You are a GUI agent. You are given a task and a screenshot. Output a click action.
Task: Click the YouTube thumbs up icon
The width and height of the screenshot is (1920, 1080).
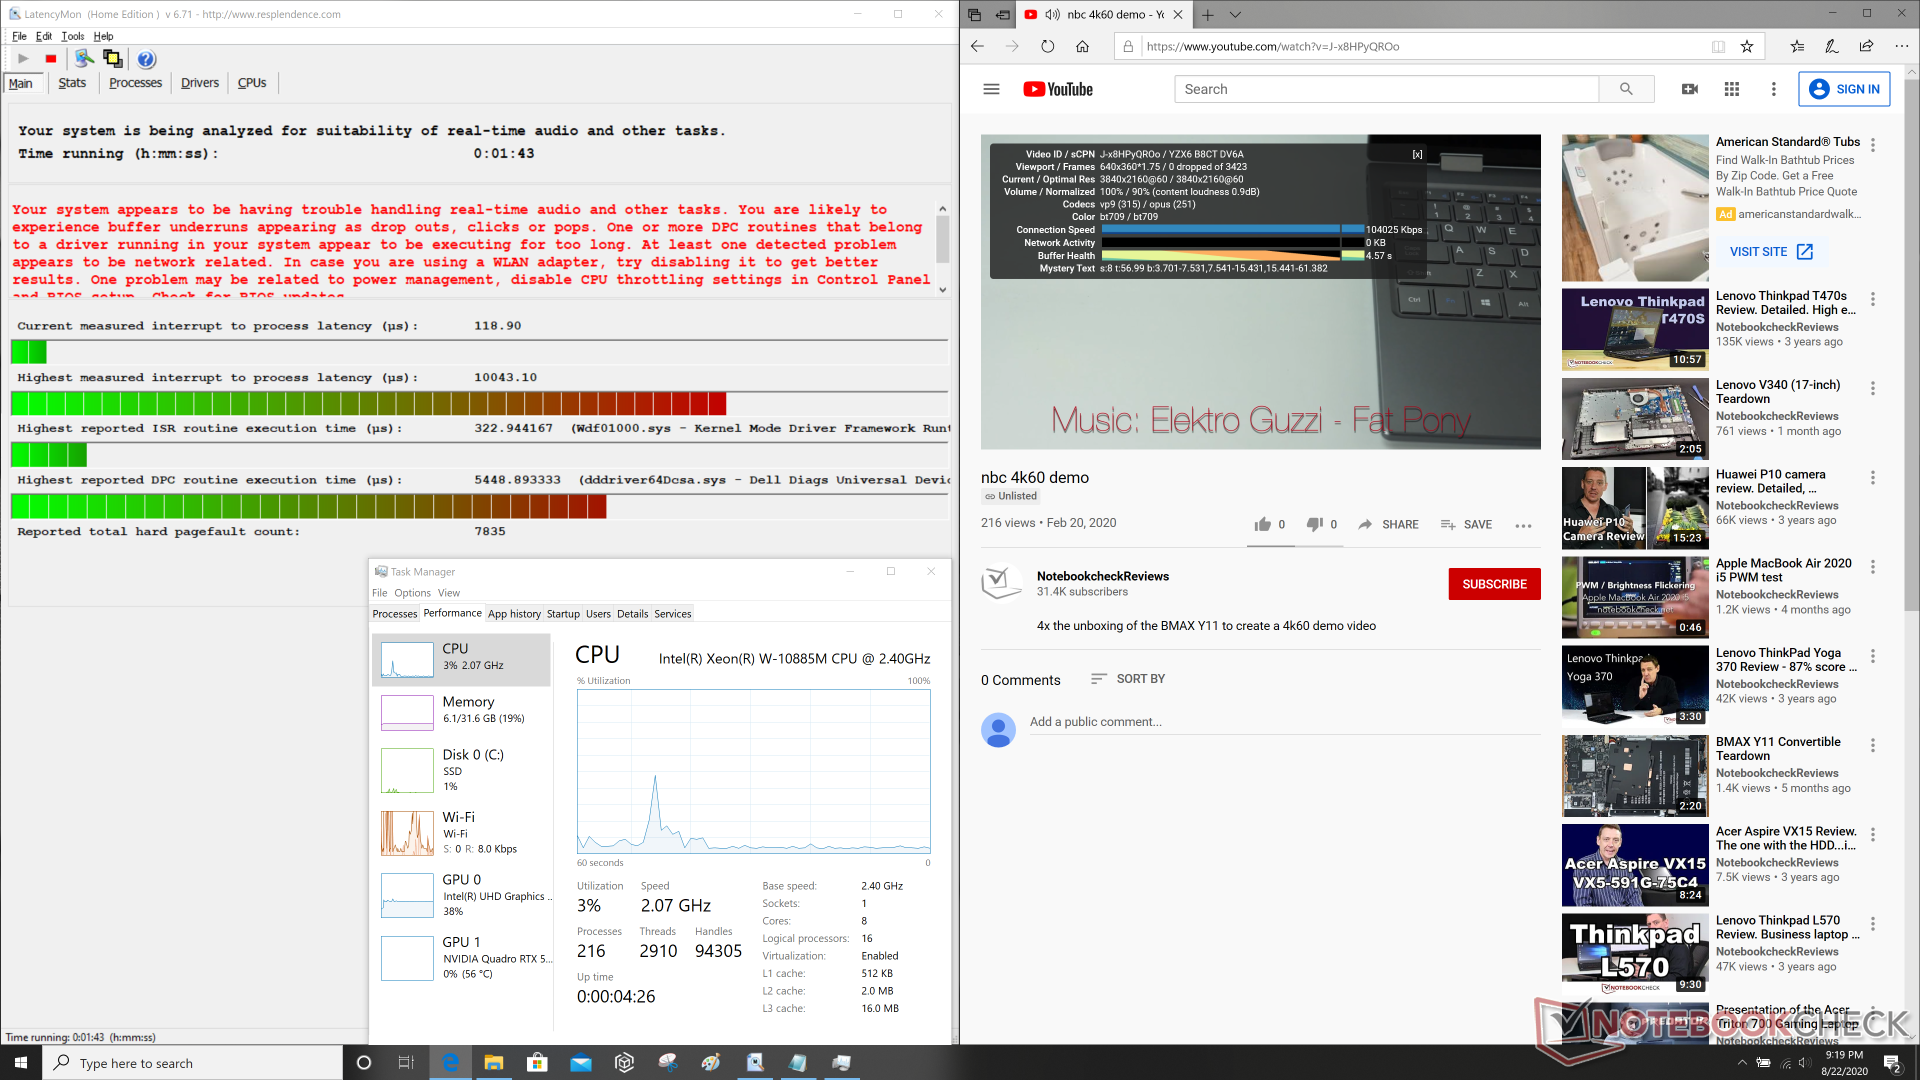(x=1263, y=524)
